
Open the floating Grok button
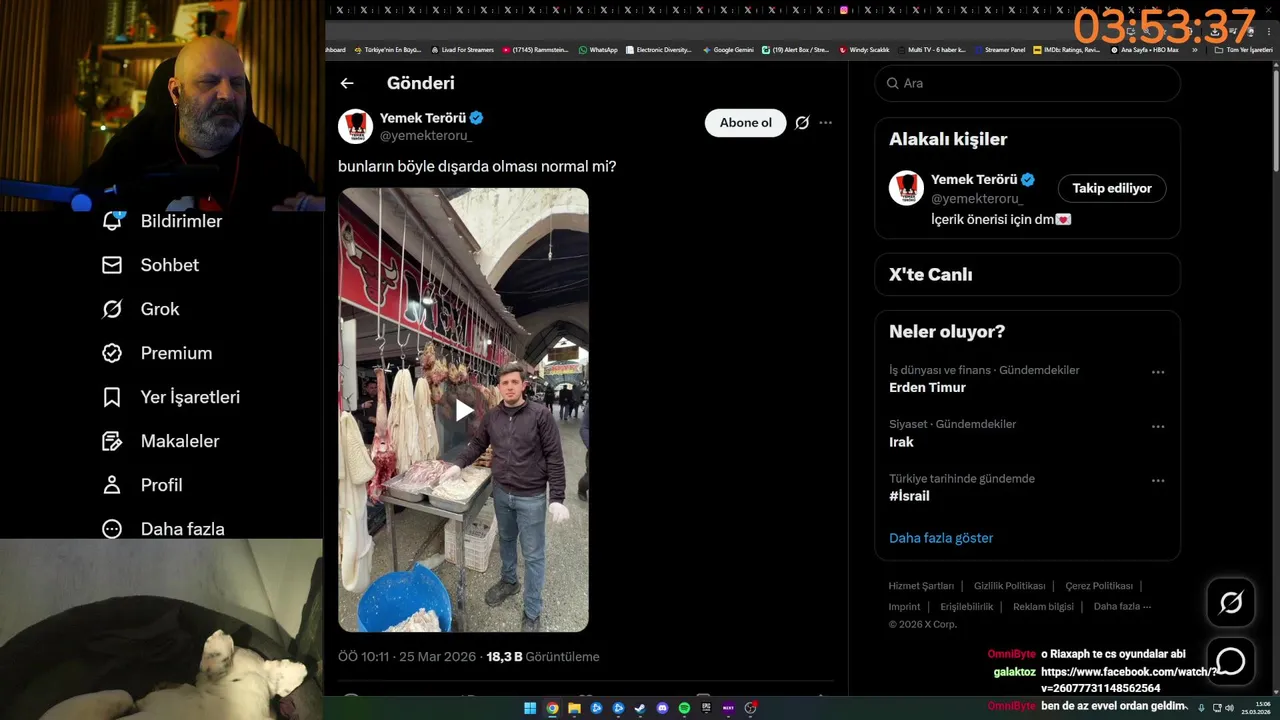click(1230, 602)
